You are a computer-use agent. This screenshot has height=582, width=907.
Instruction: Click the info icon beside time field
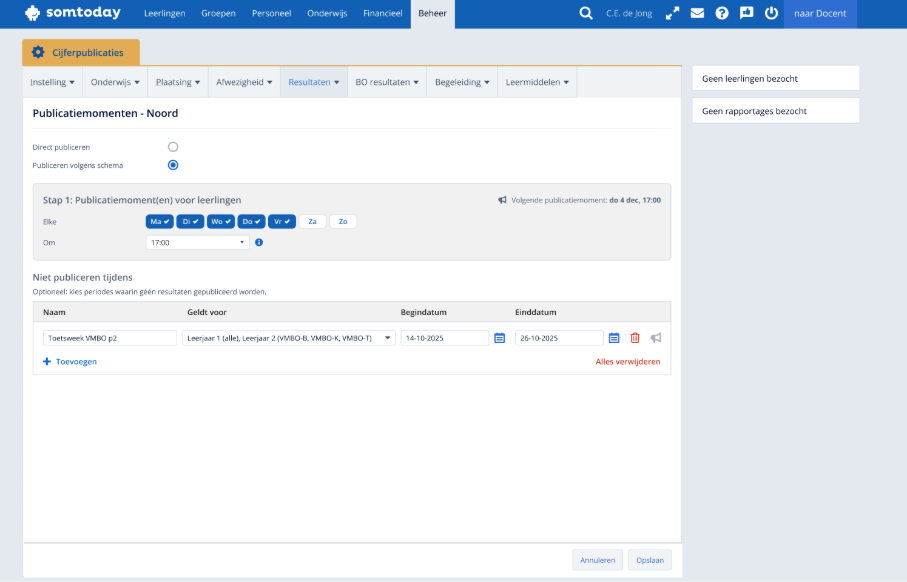(259, 242)
